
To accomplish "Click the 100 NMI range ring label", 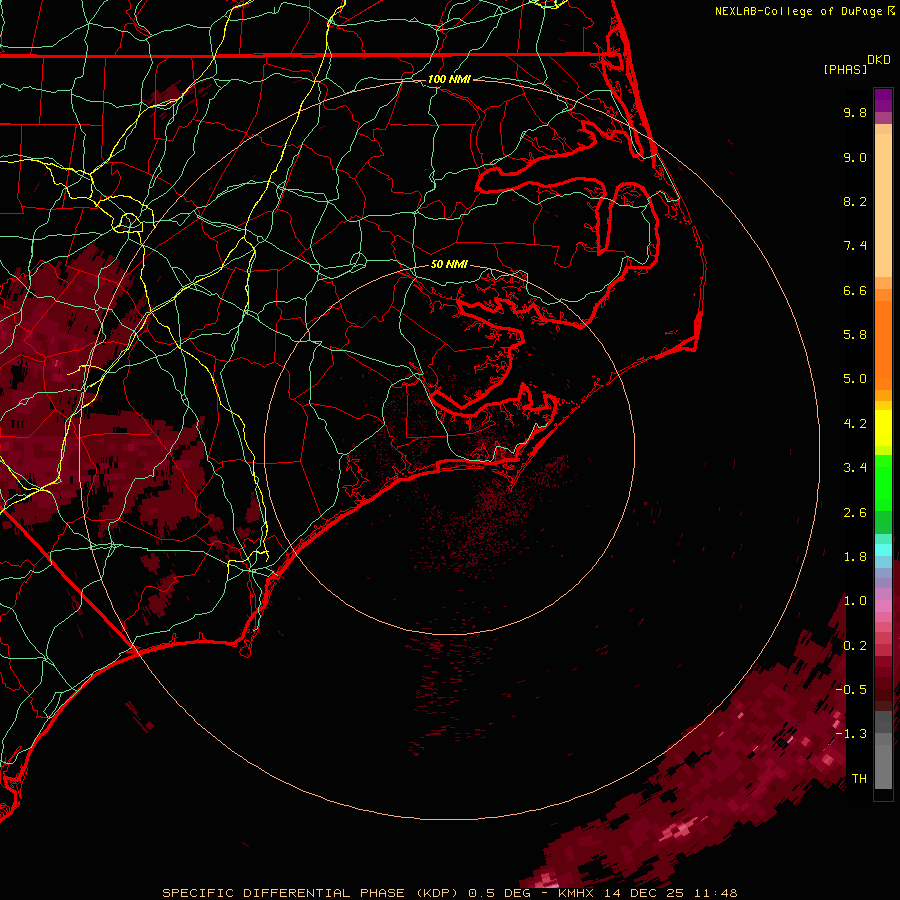I will click(x=449, y=79).
